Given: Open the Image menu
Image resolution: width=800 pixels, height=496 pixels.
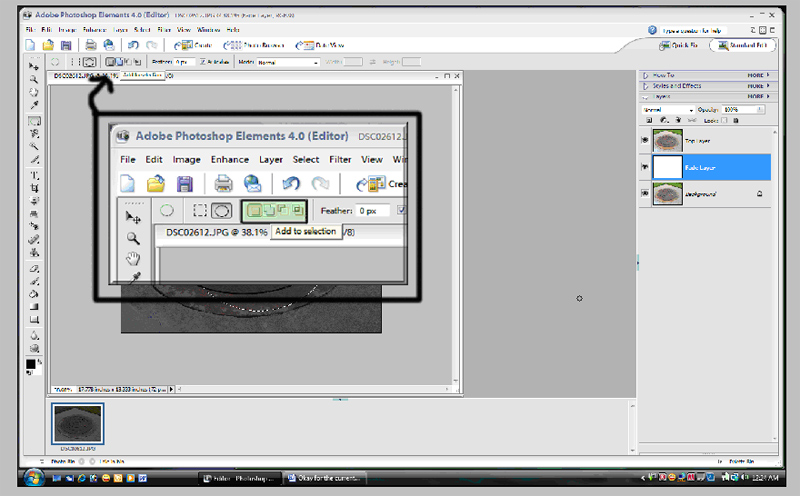Looking at the screenshot, I should [x=67, y=30].
